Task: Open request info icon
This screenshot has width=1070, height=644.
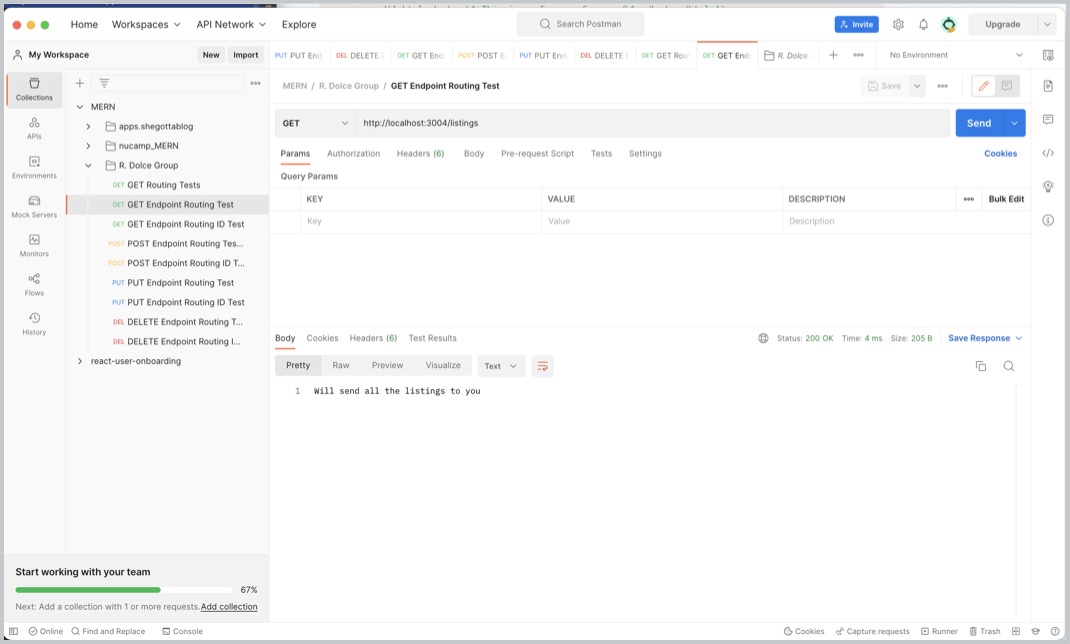Action: pos(1048,220)
